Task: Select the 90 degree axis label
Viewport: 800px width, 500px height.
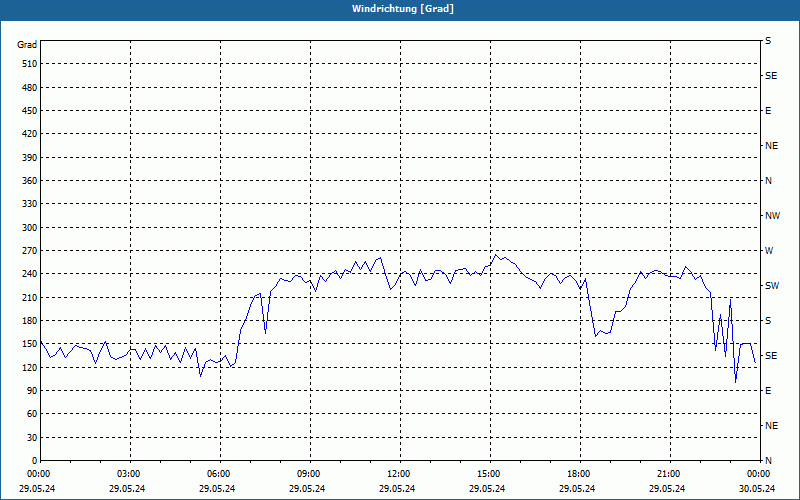Action: point(32,391)
